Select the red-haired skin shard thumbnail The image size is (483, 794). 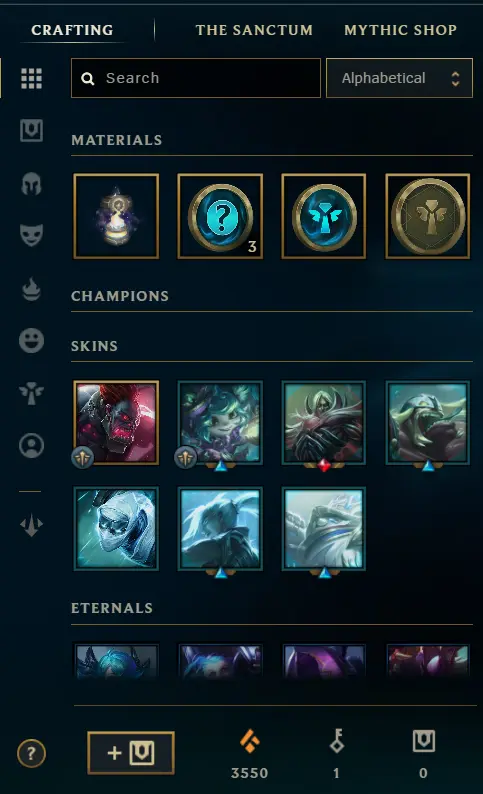click(116, 422)
